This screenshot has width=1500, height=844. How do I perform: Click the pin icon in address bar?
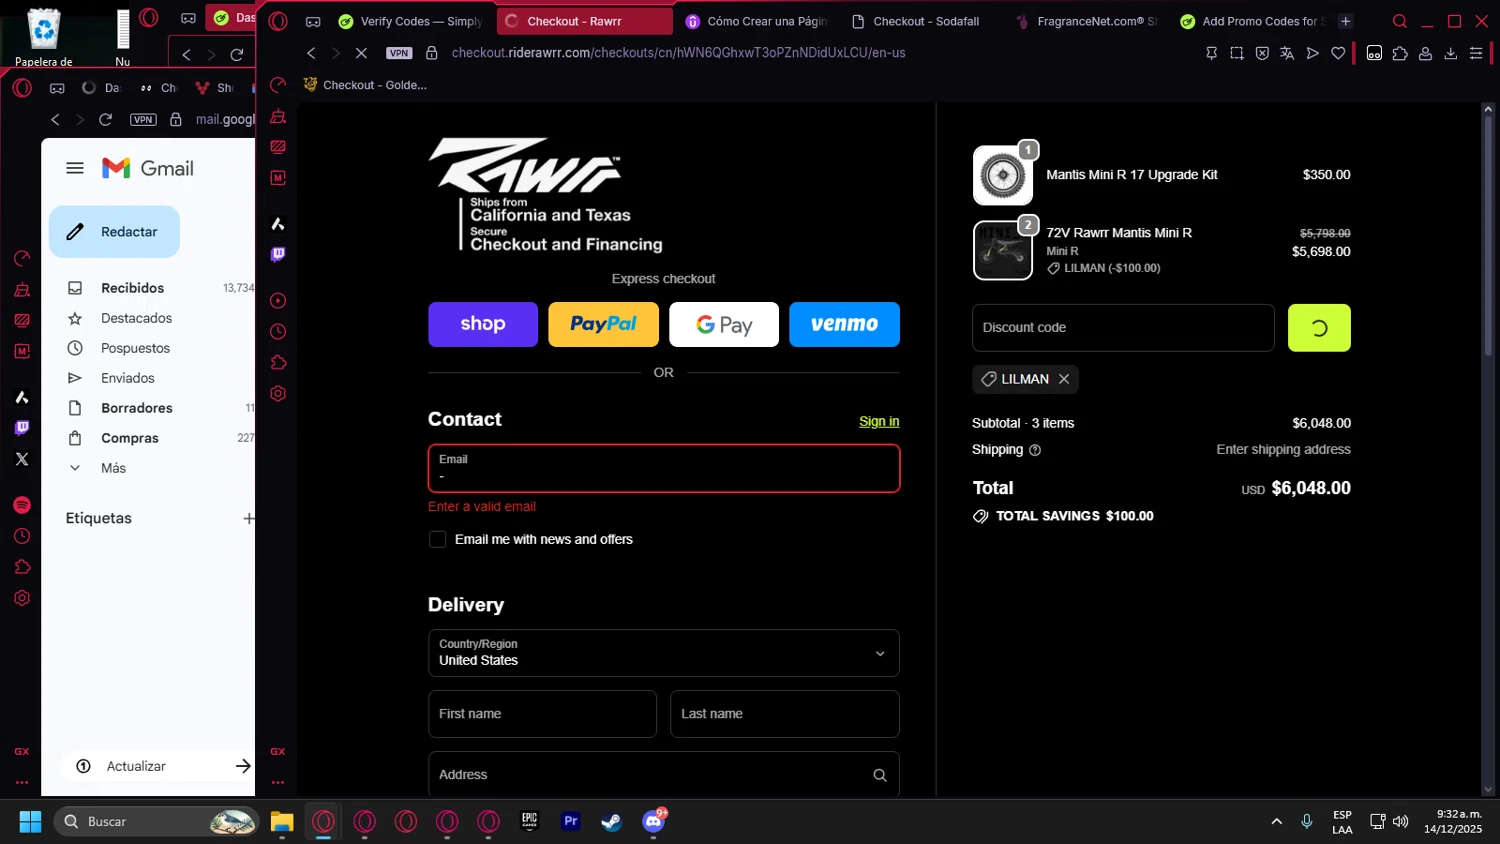[x=1211, y=53]
